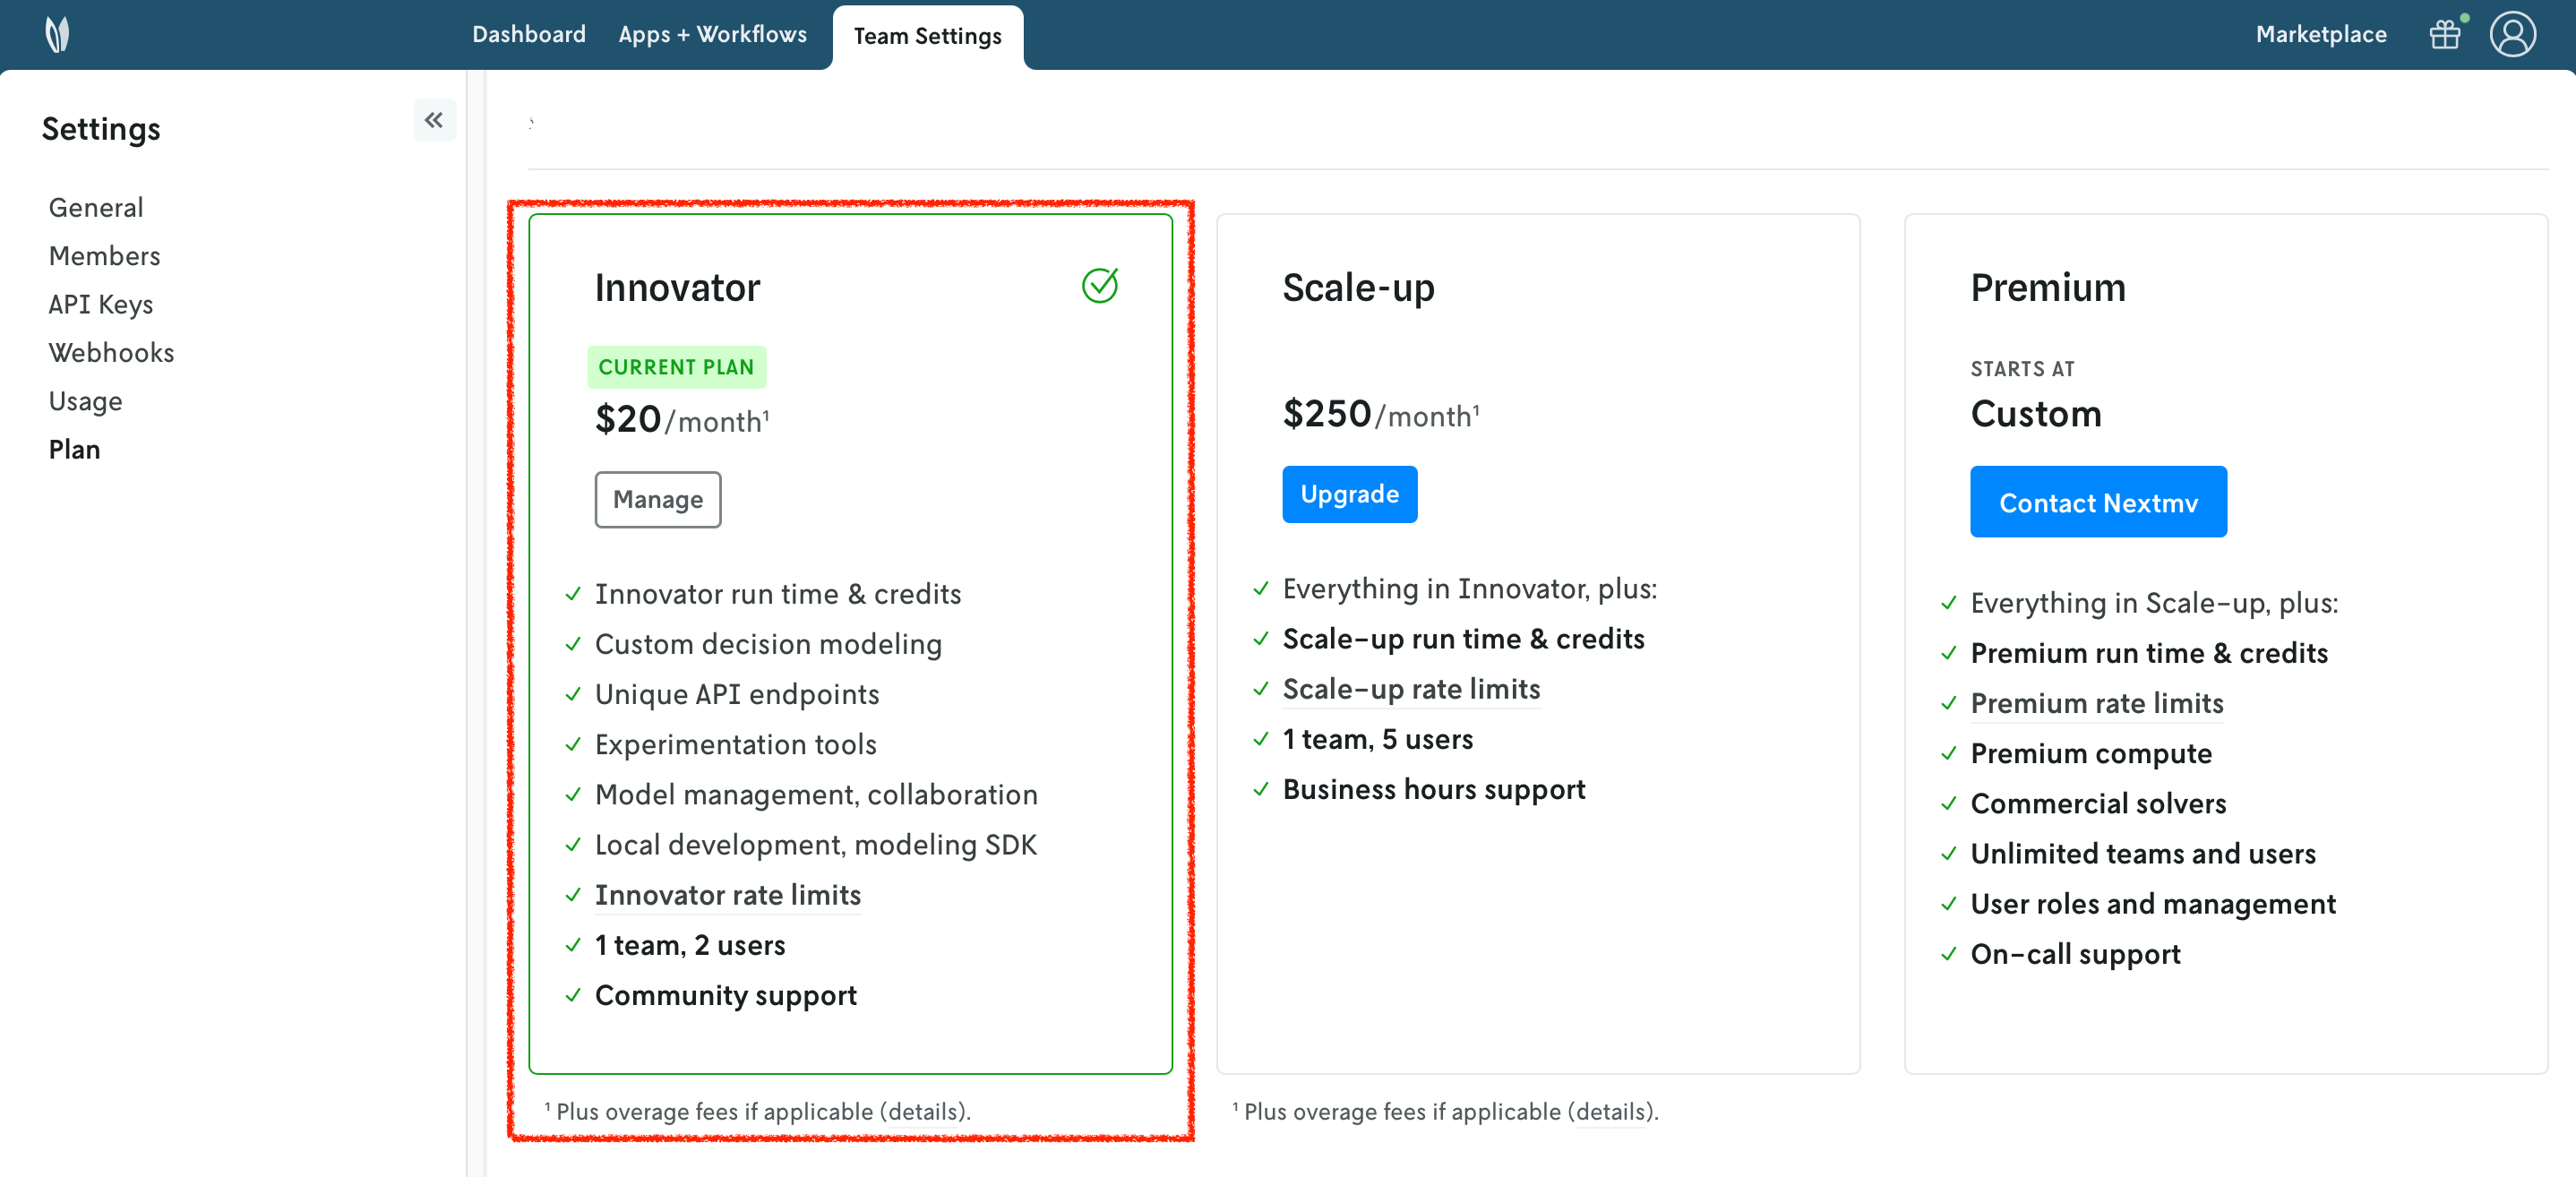Viewport: 2576px width, 1177px height.
Task: Open the Premium rate limits link
Action: point(2096,704)
